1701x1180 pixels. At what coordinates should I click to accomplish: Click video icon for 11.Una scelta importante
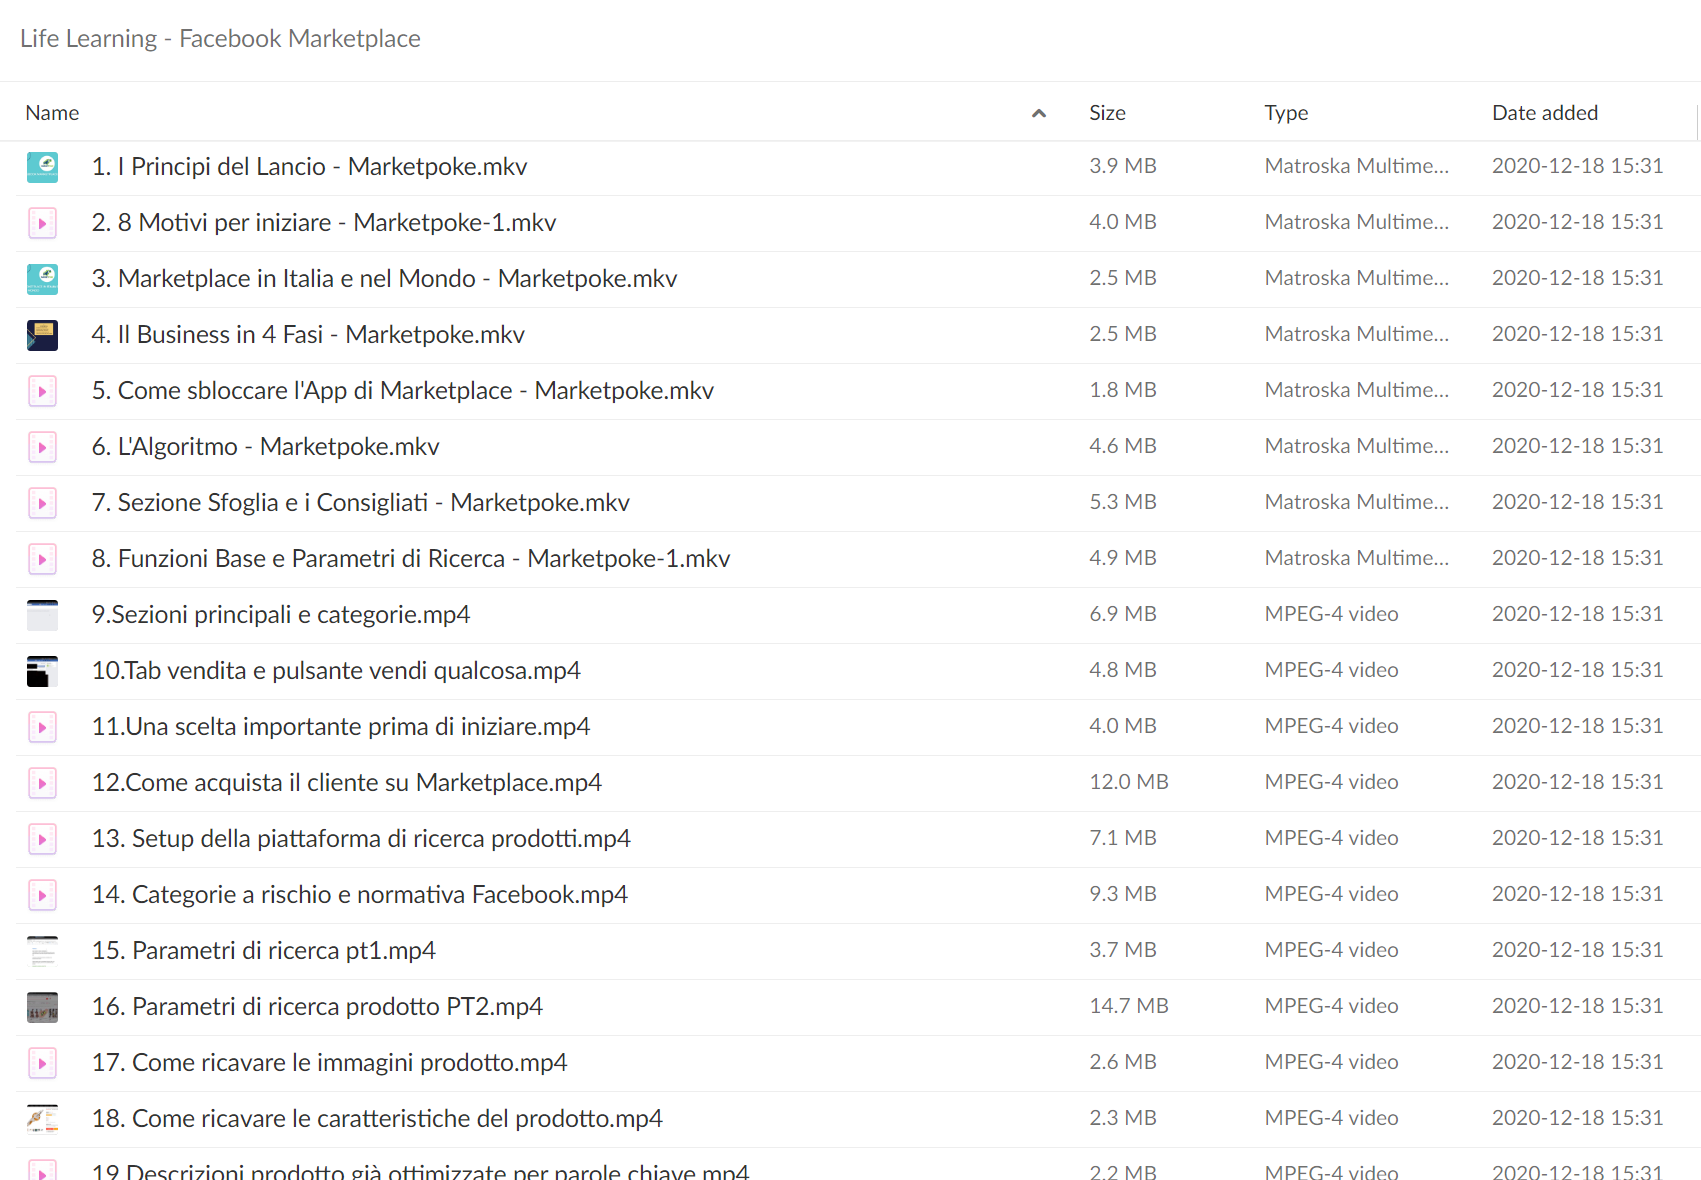point(42,727)
